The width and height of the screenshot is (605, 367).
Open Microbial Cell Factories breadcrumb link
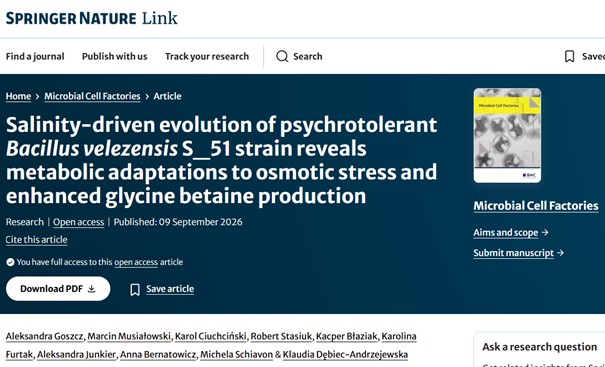pos(92,96)
